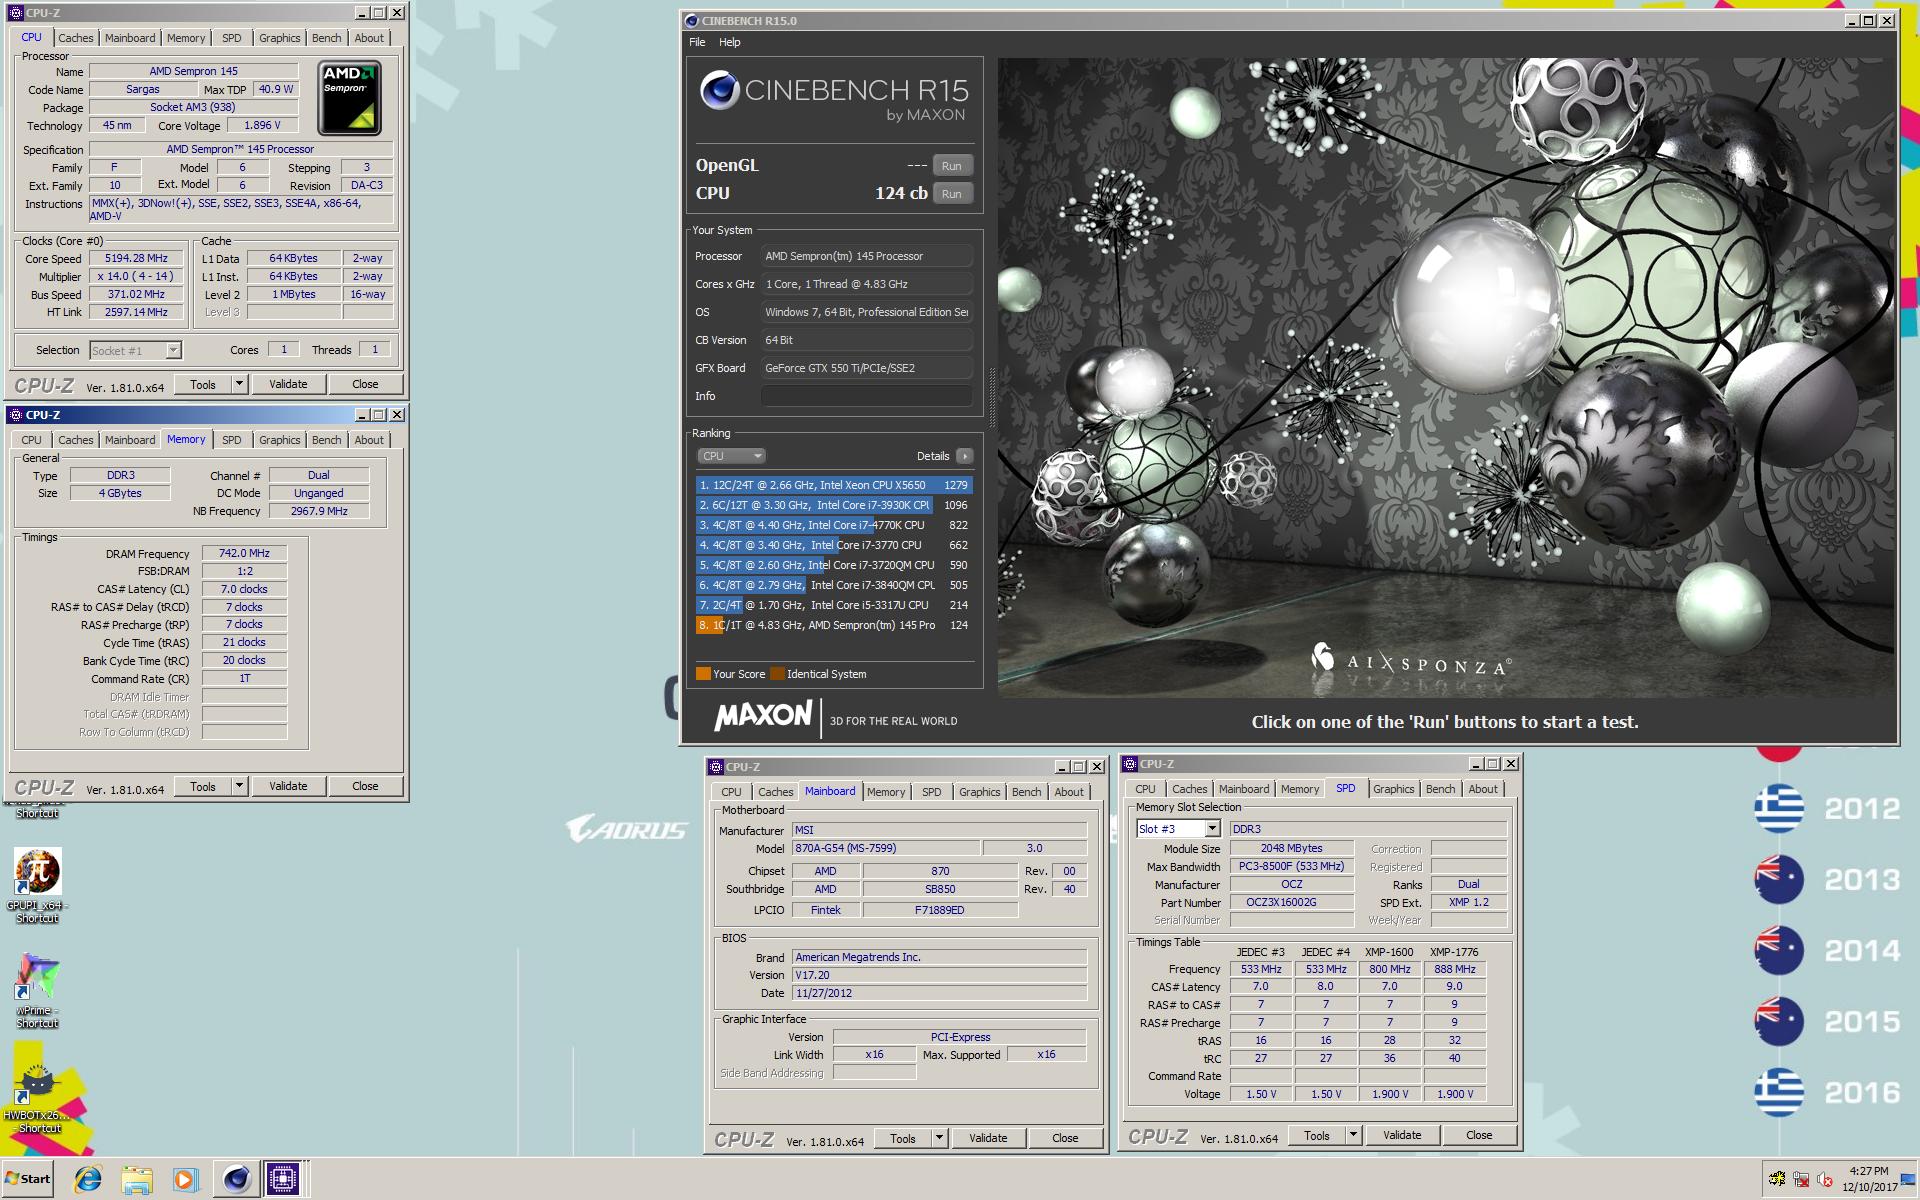Image resolution: width=1920 pixels, height=1200 pixels.
Task: Open the Socket #1 selection dropdown
Action: (135, 351)
